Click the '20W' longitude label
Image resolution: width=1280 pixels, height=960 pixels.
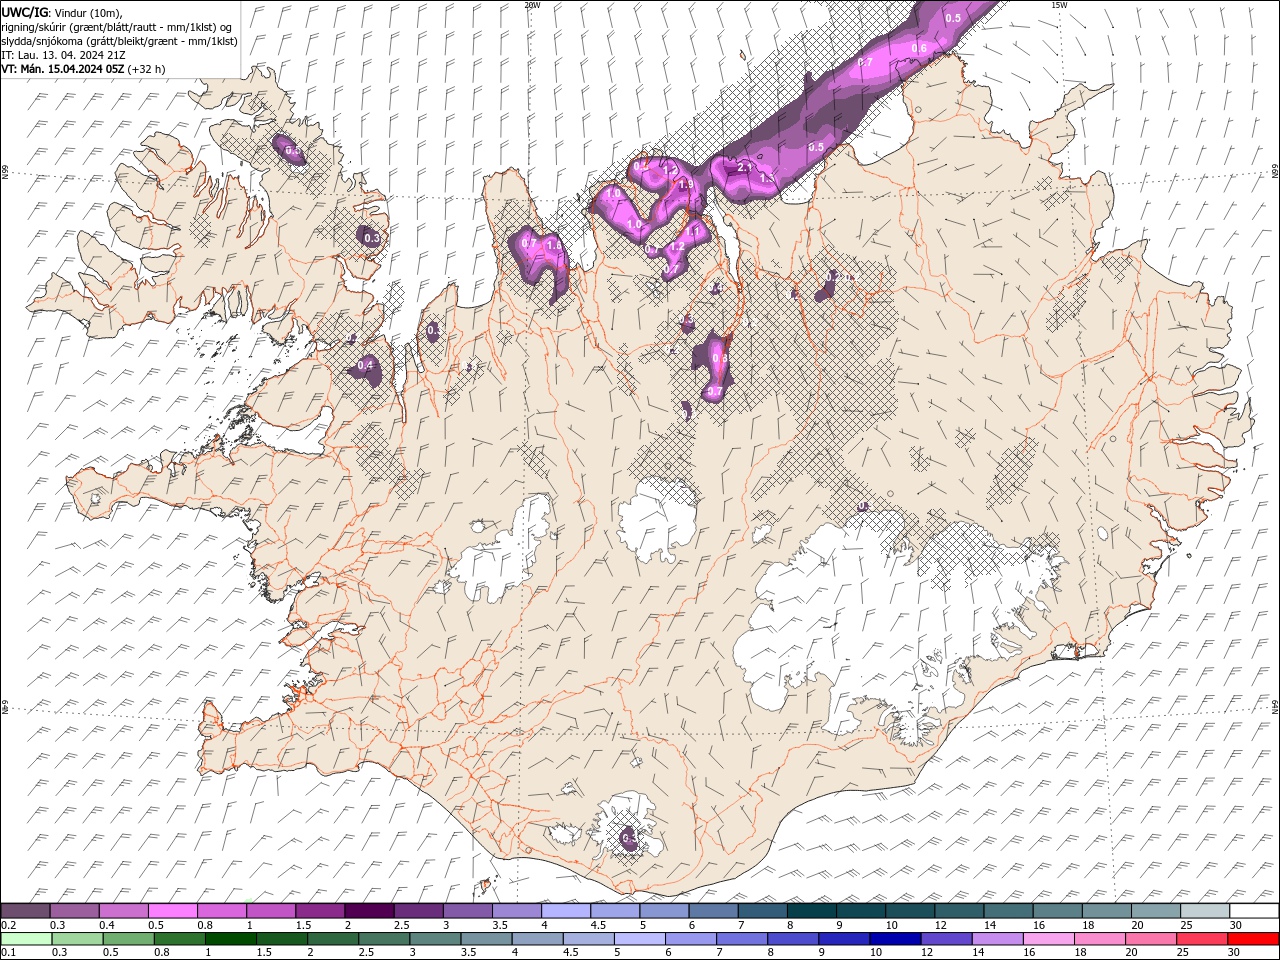click(x=532, y=5)
